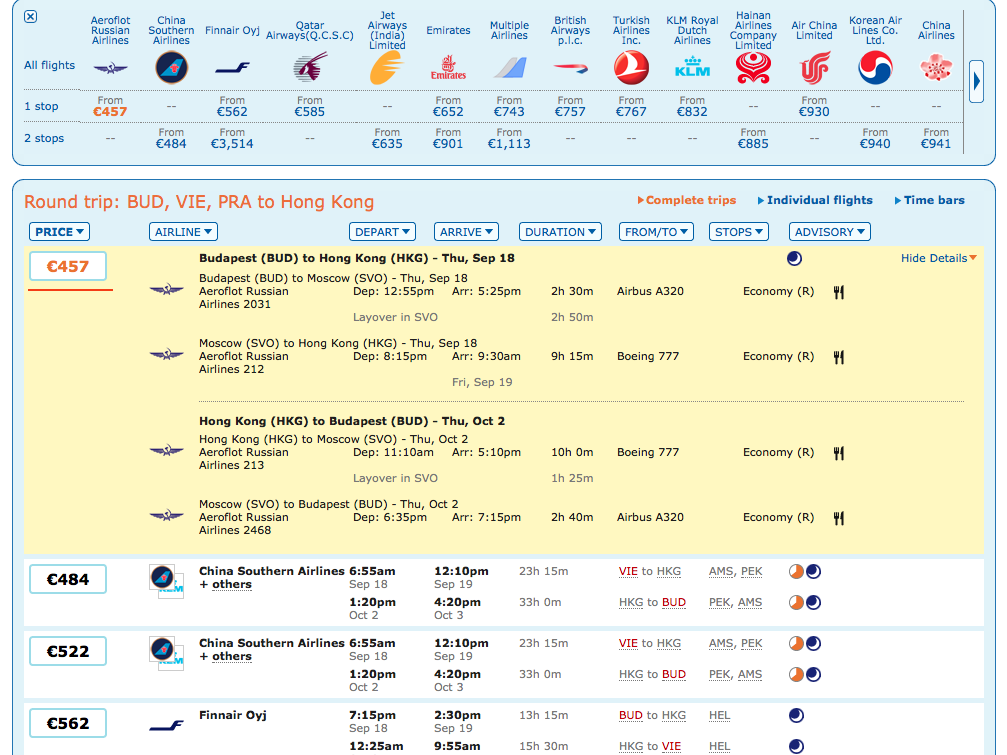Select the €562 price button

click(67, 724)
